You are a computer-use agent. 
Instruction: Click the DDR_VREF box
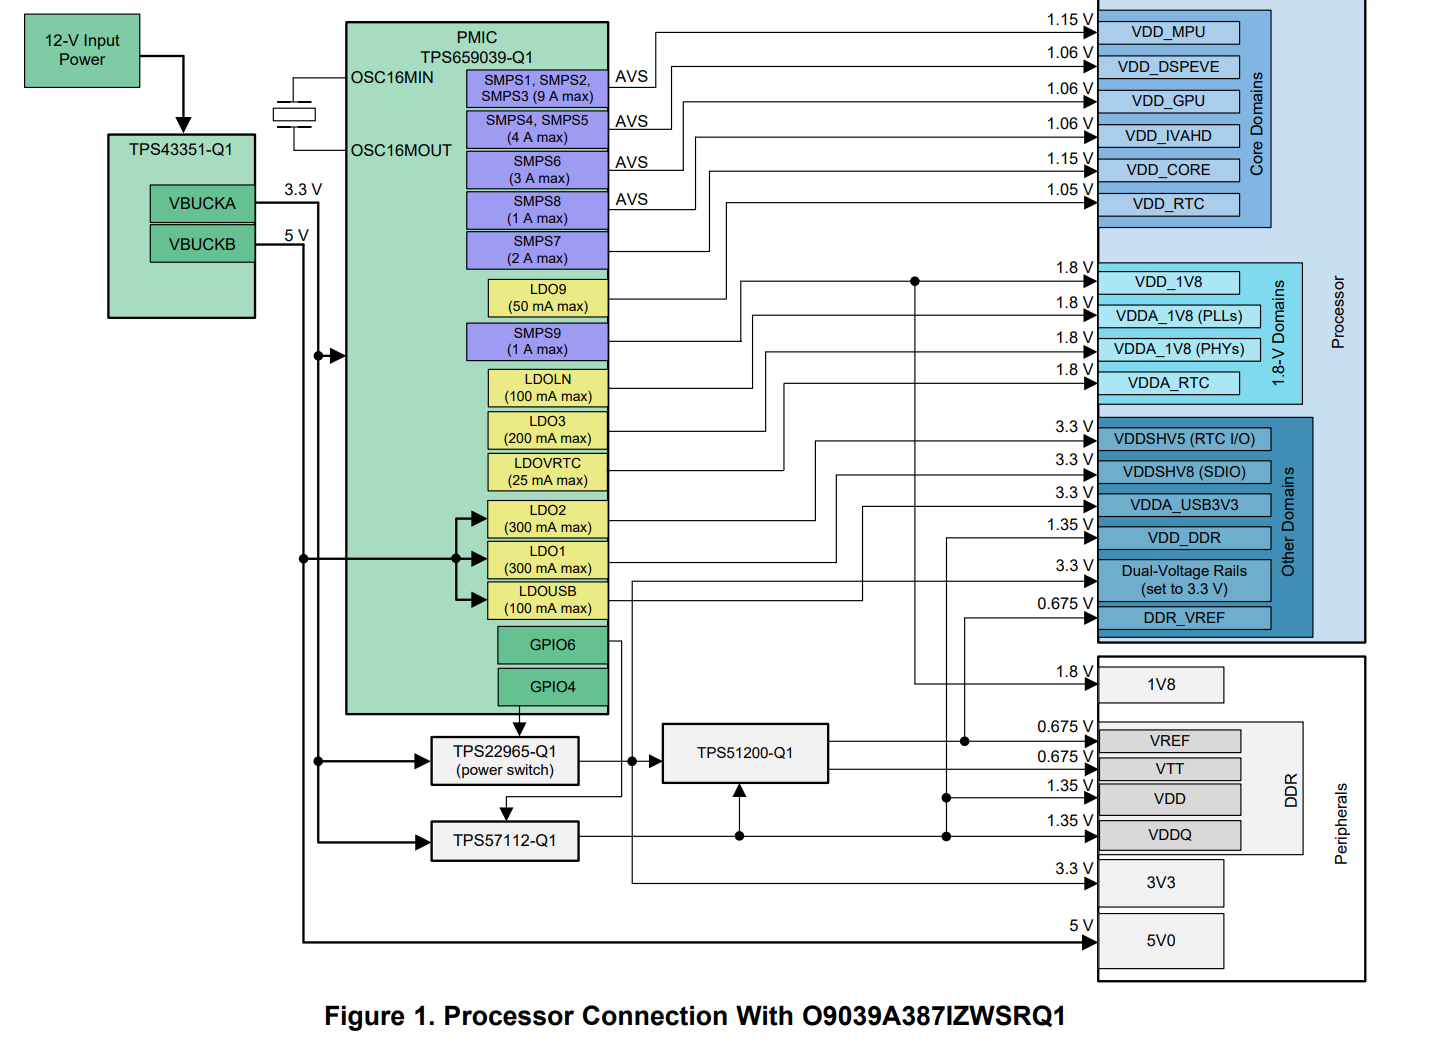point(1185,618)
